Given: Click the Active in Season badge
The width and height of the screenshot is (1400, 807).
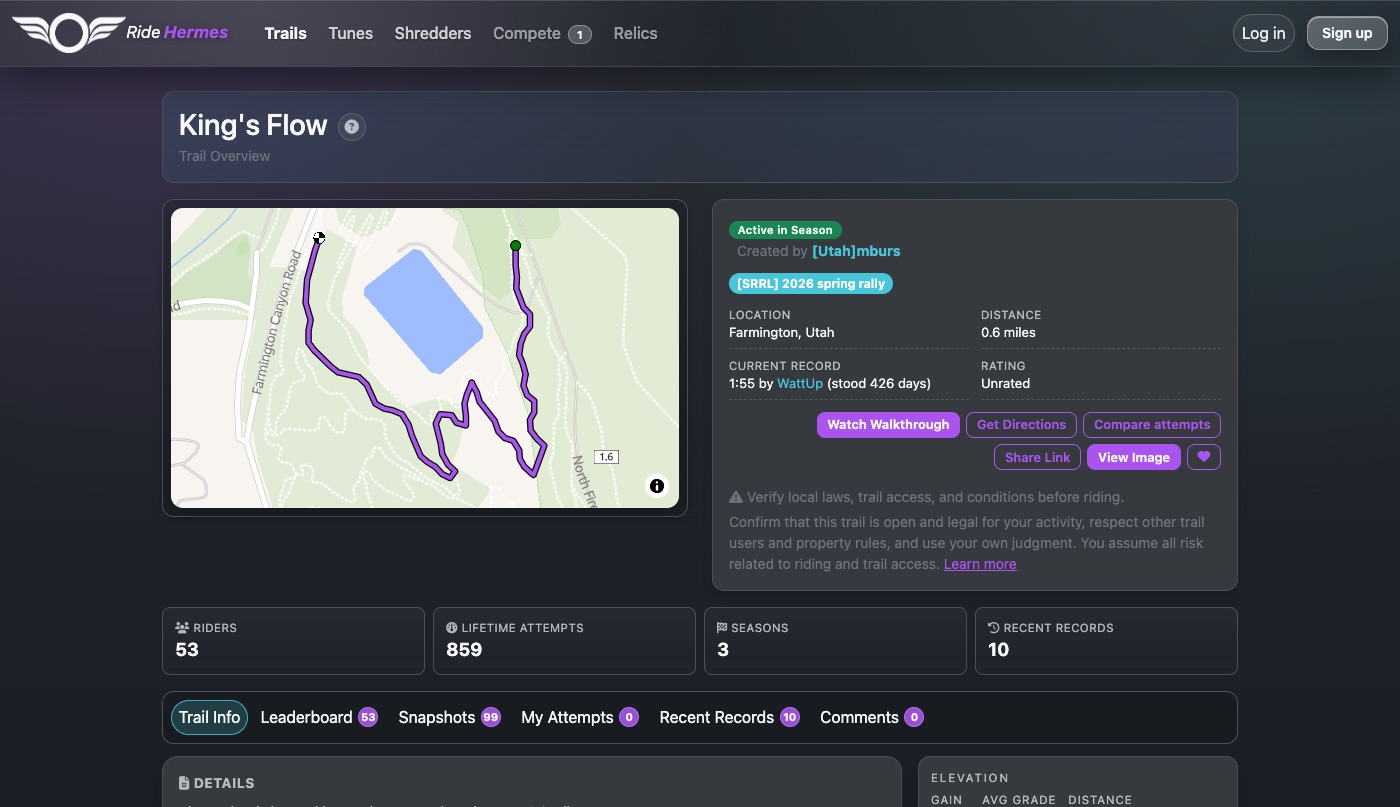Looking at the screenshot, I should tap(785, 230).
